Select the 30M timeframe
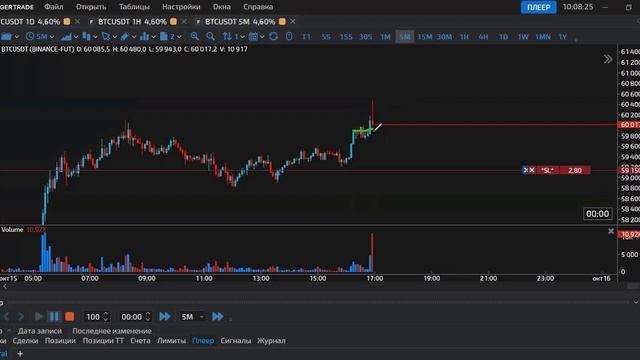Image resolution: width=640 pixels, height=360 pixels. pyautogui.click(x=444, y=37)
